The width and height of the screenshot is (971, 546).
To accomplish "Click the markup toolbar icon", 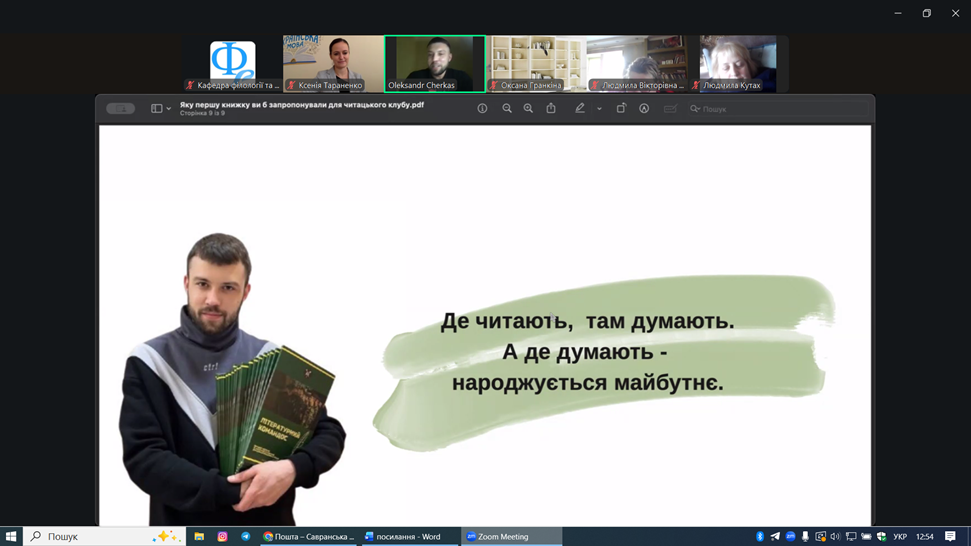I will (x=644, y=109).
